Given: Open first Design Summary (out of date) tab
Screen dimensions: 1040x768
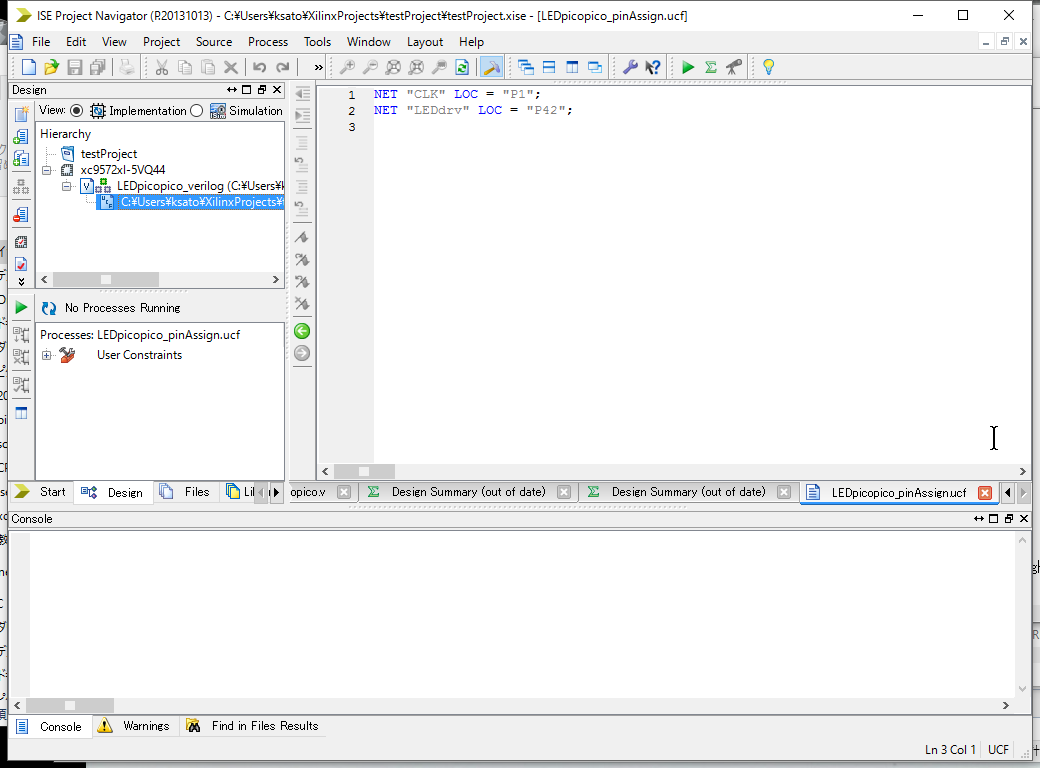Looking at the screenshot, I should pyautogui.click(x=468, y=492).
